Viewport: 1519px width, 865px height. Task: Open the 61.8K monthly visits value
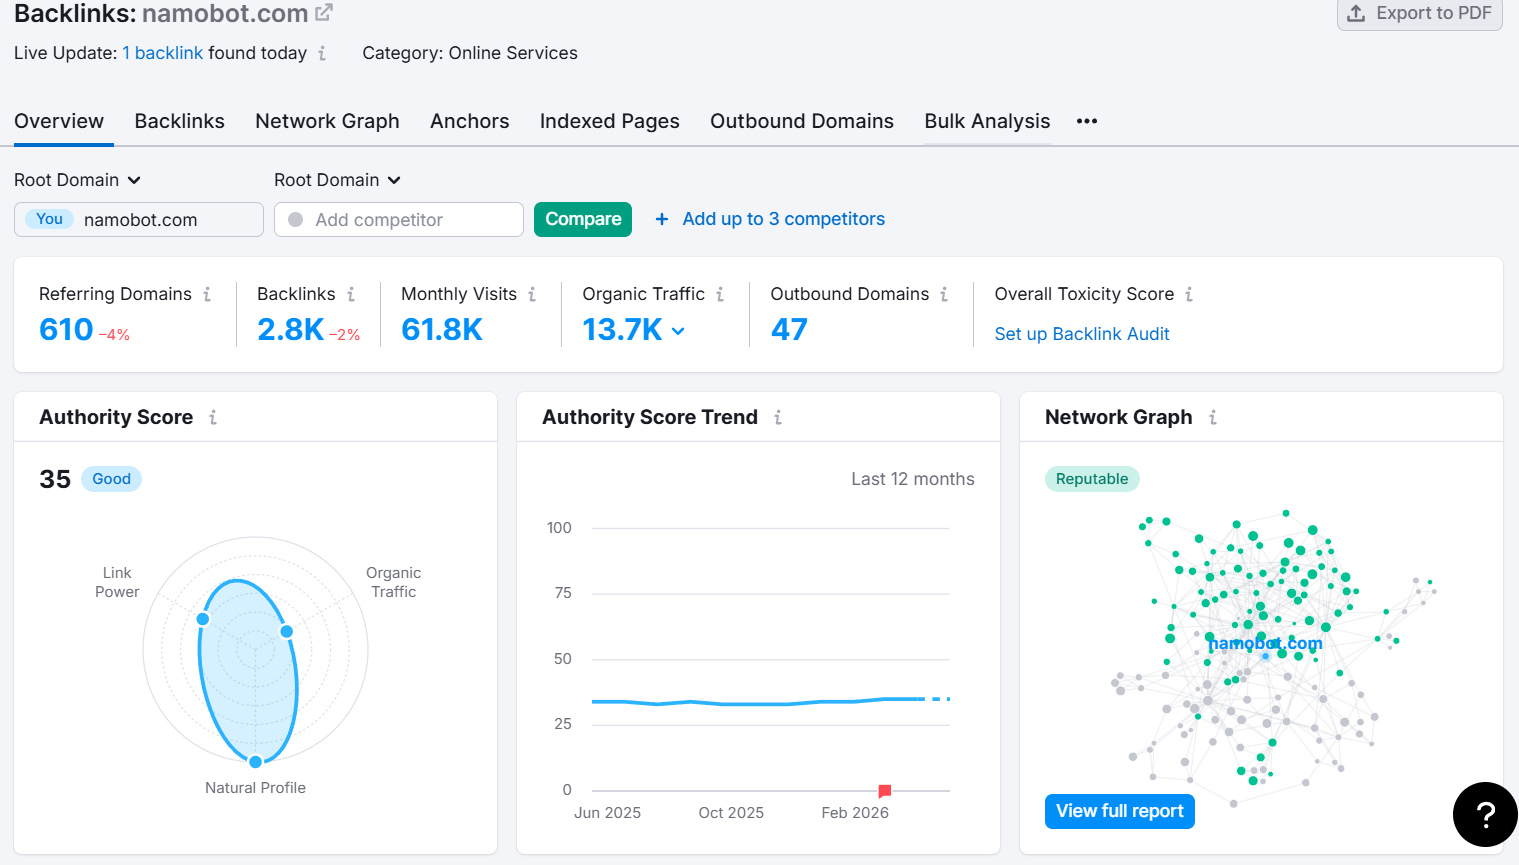click(x=442, y=329)
